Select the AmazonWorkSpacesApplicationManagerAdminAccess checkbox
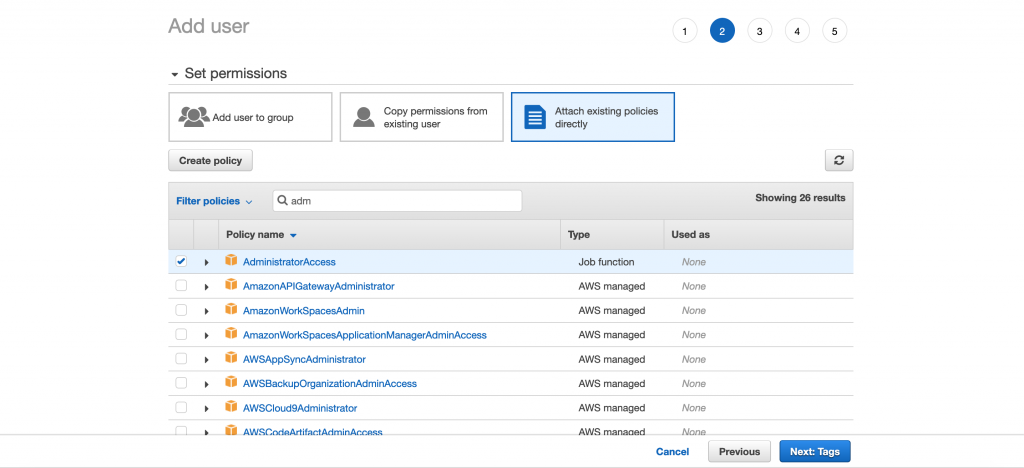 coord(181,334)
